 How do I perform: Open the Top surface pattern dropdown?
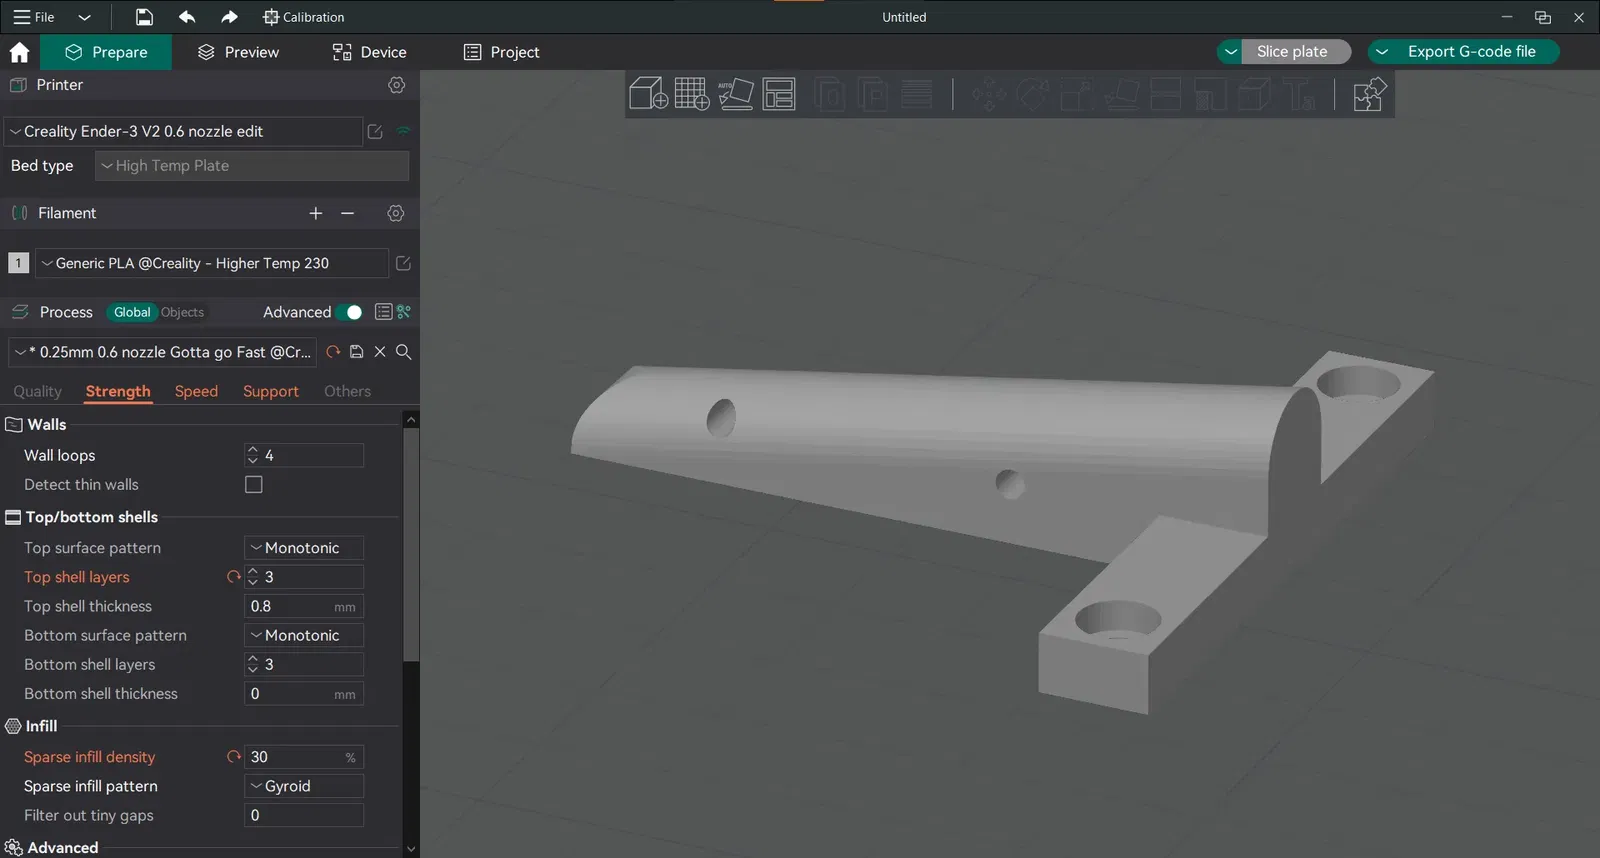[x=304, y=548]
